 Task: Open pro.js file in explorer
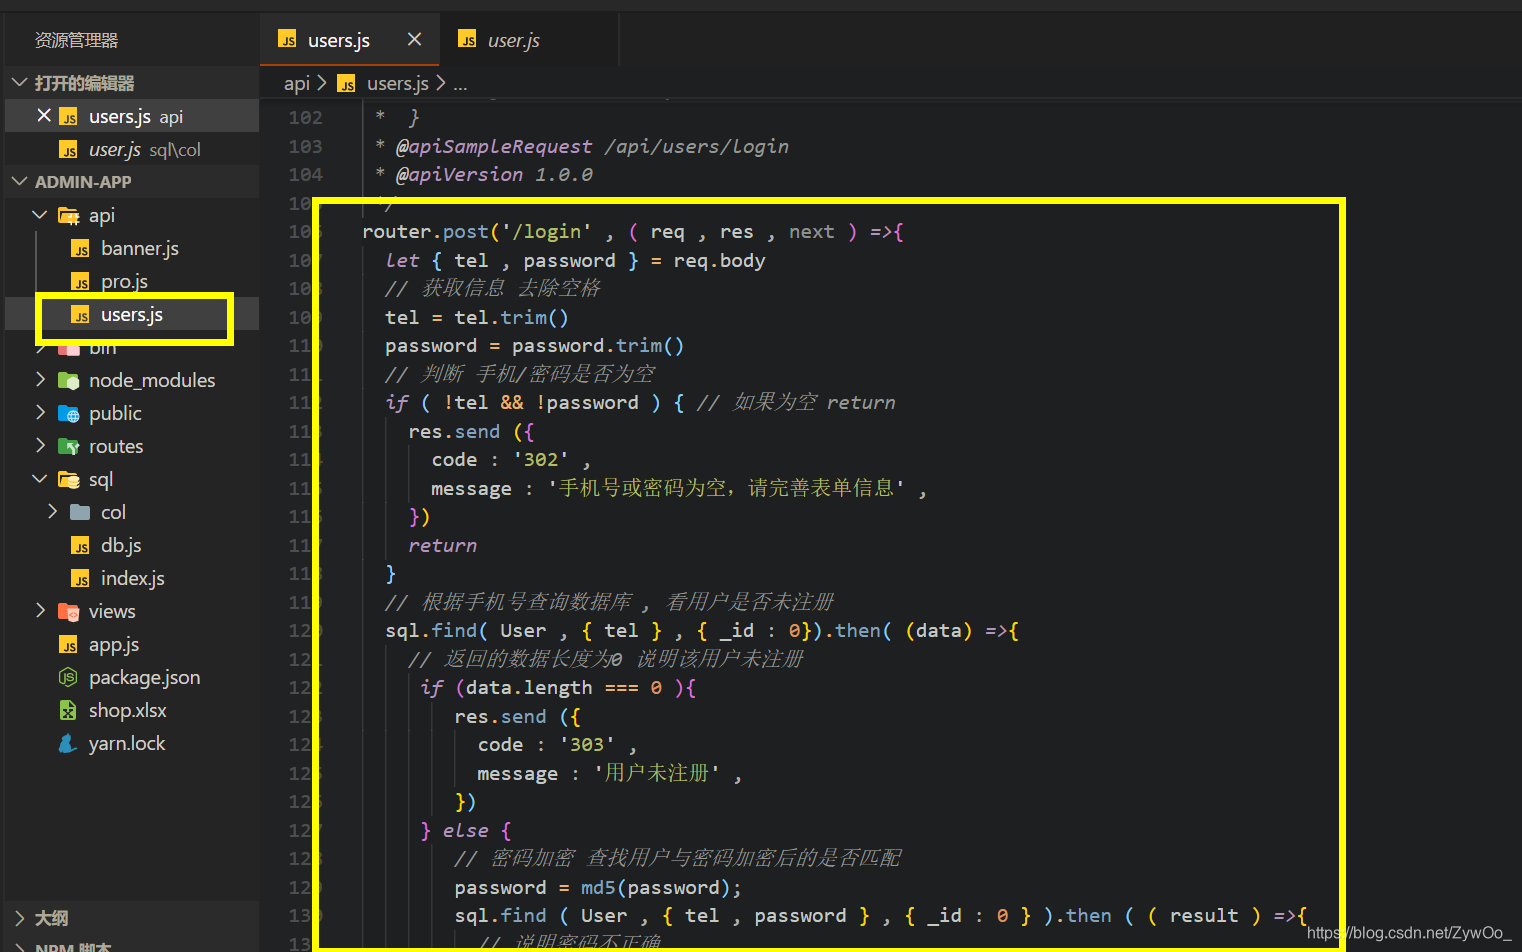pyautogui.click(x=124, y=281)
